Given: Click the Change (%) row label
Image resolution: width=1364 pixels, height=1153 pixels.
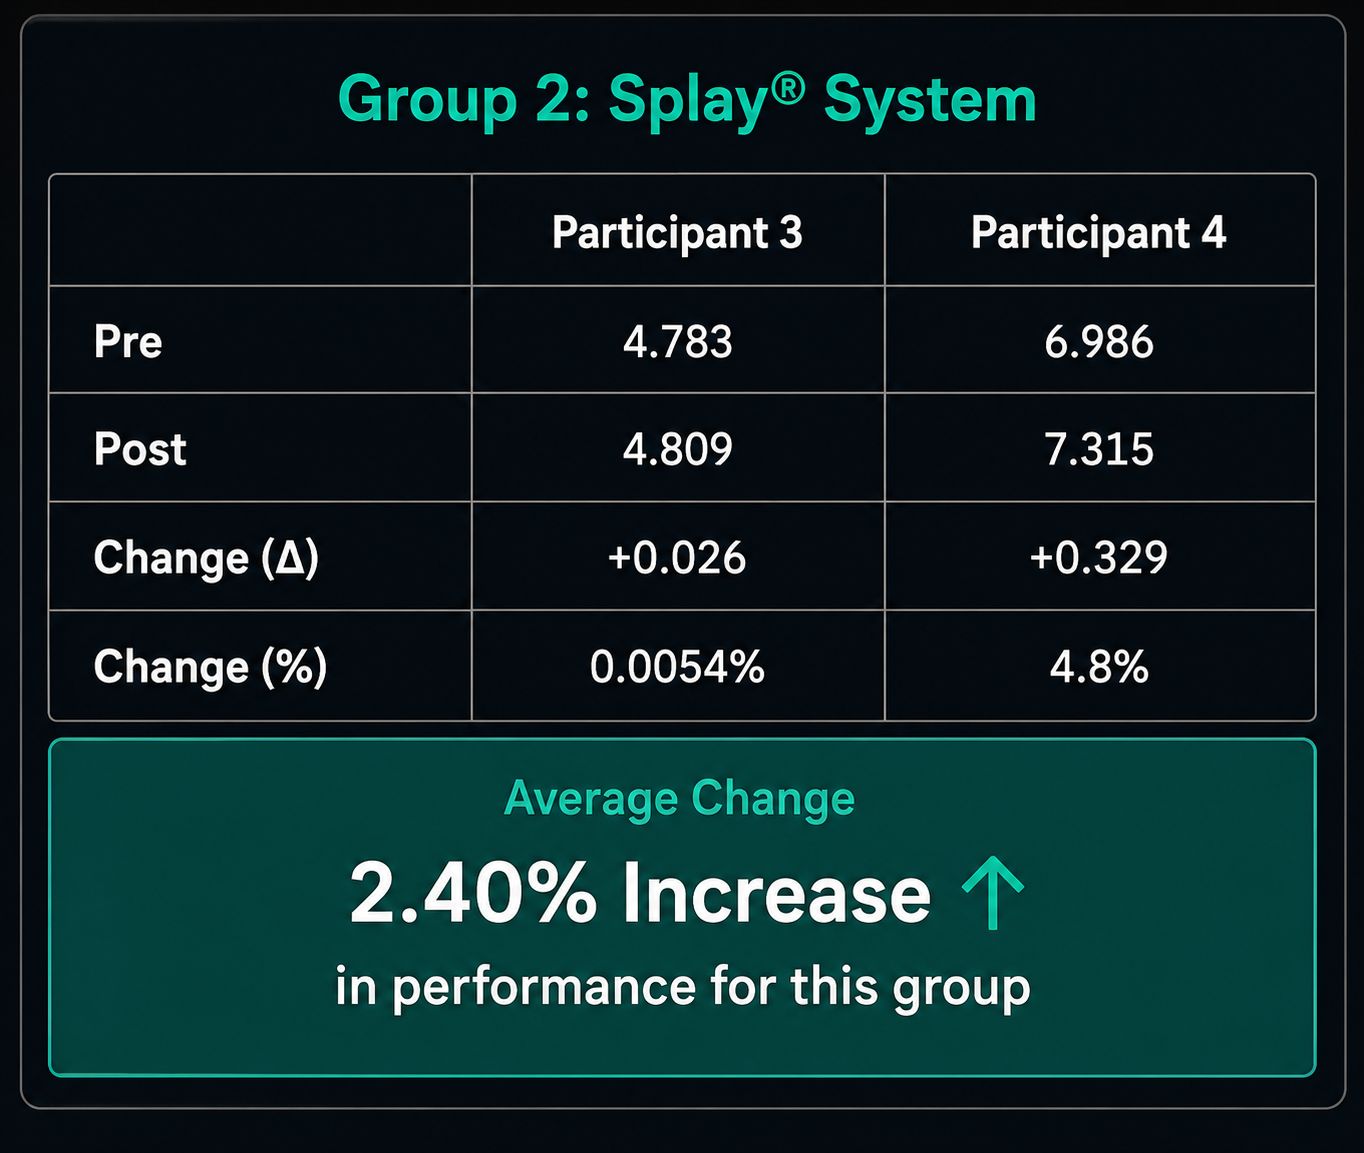Looking at the screenshot, I should pos(210,667).
